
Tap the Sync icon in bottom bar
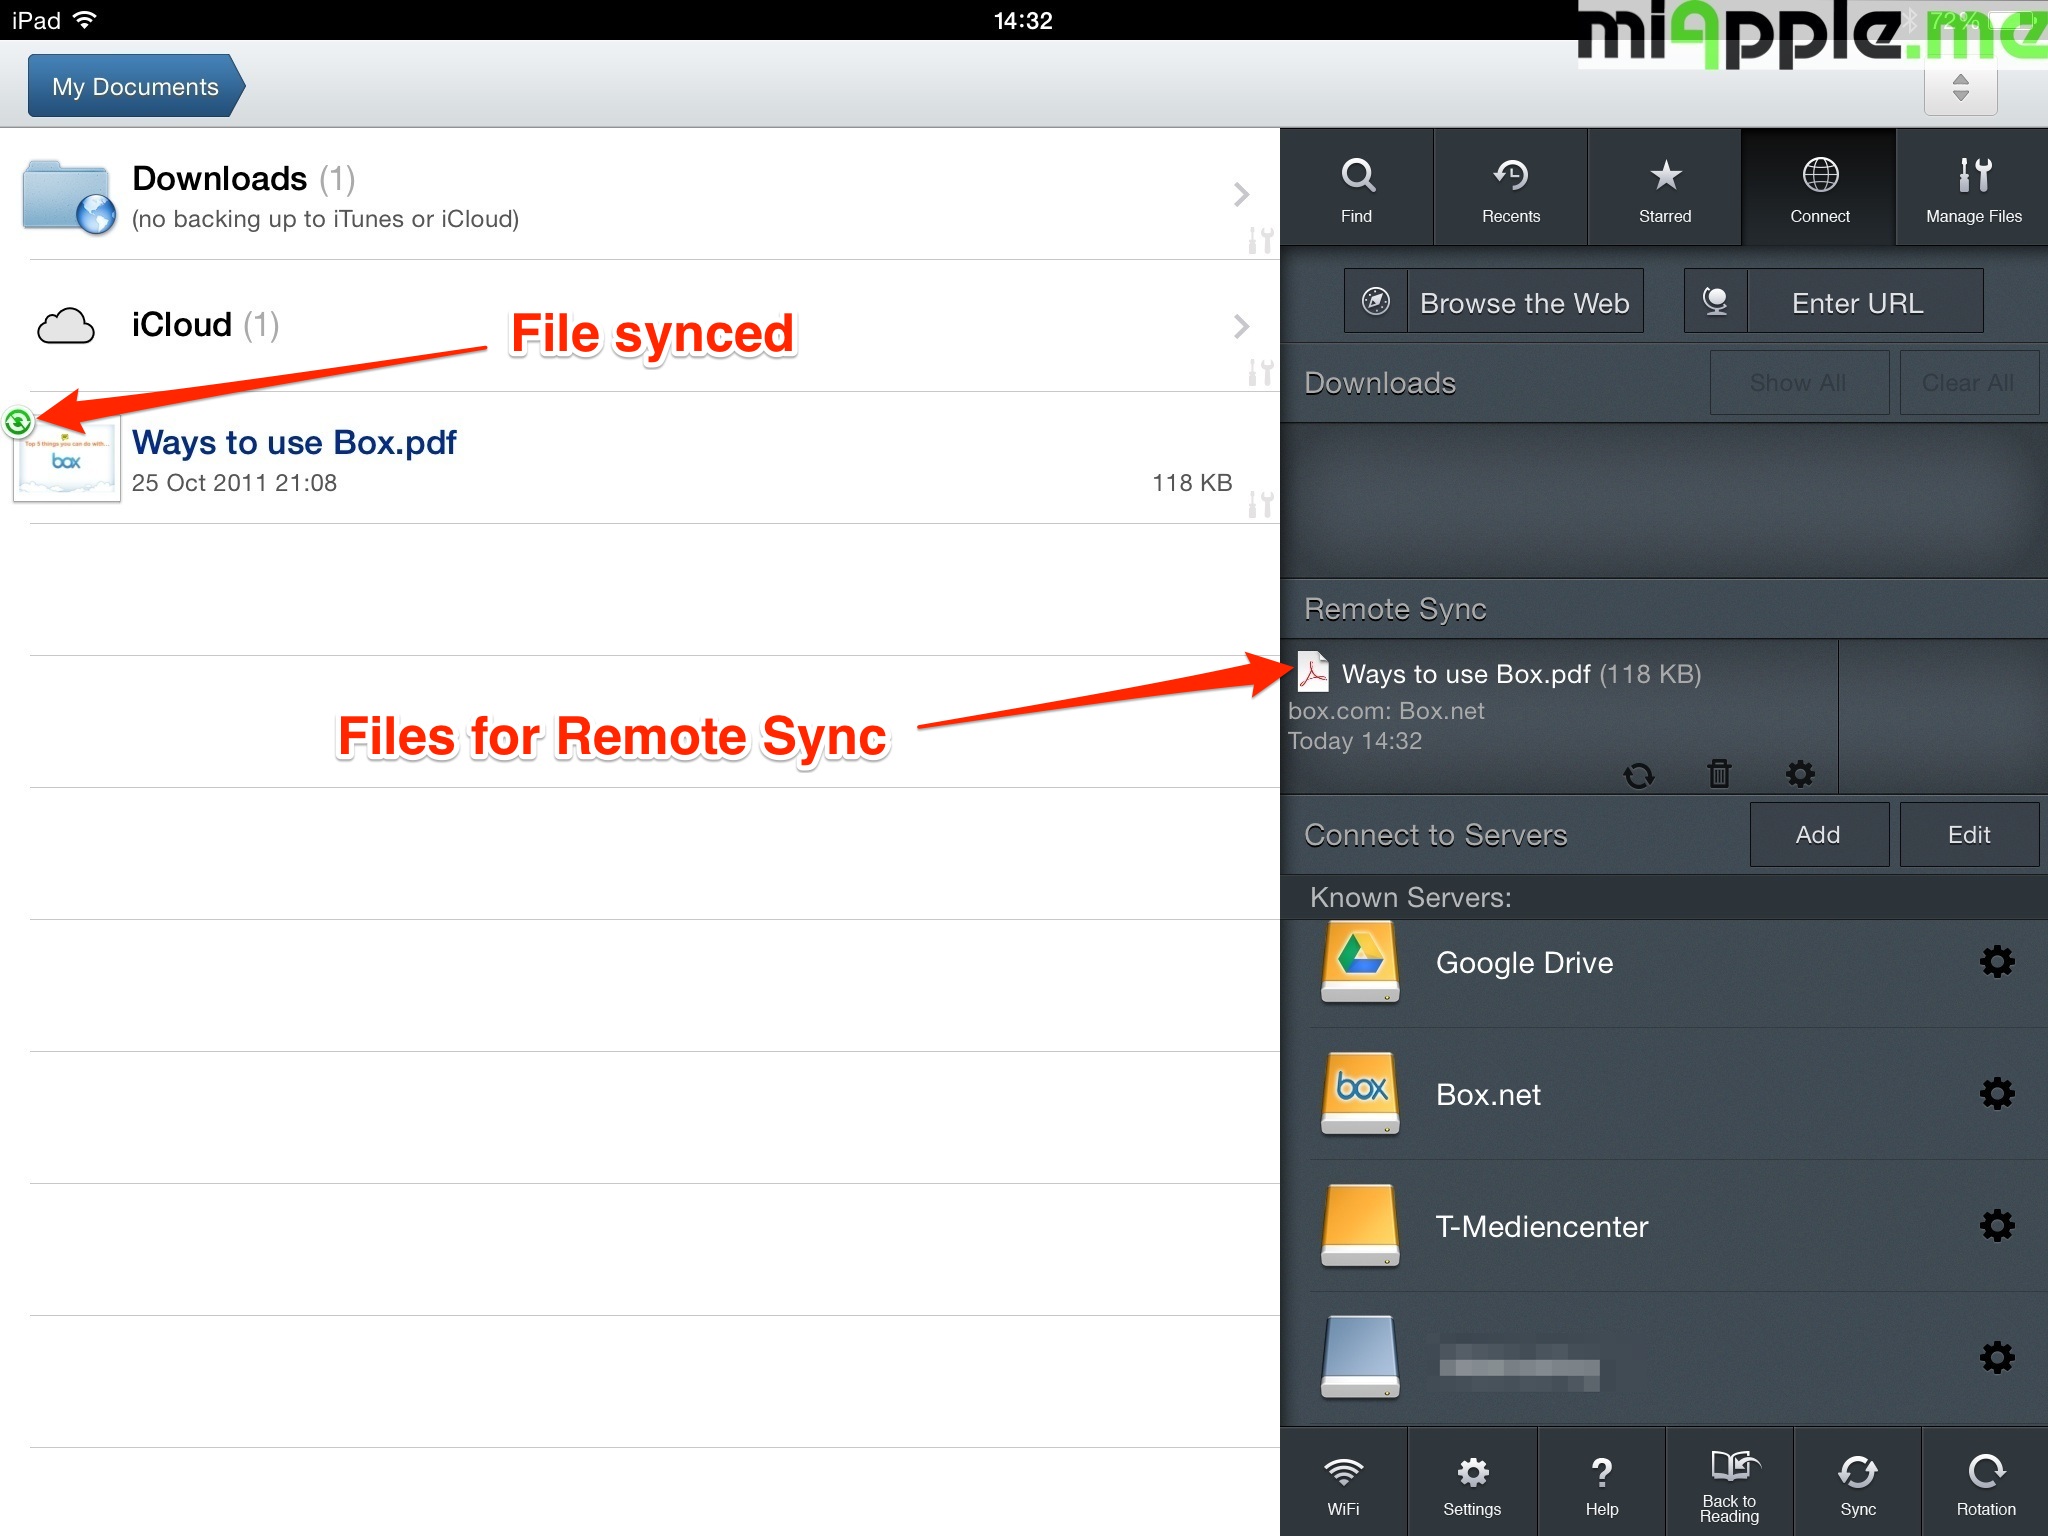coord(1857,1483)
